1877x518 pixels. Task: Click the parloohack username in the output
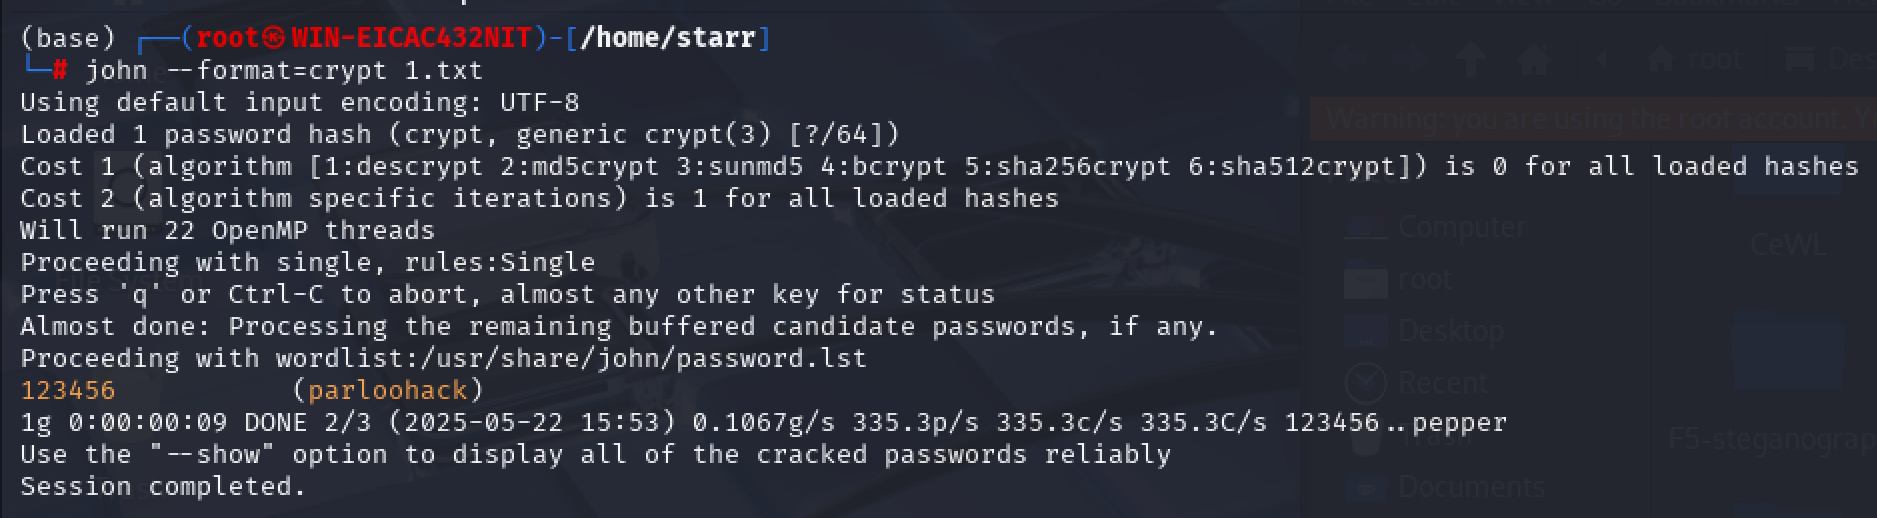pyautogui.click(x=387, y=390)
